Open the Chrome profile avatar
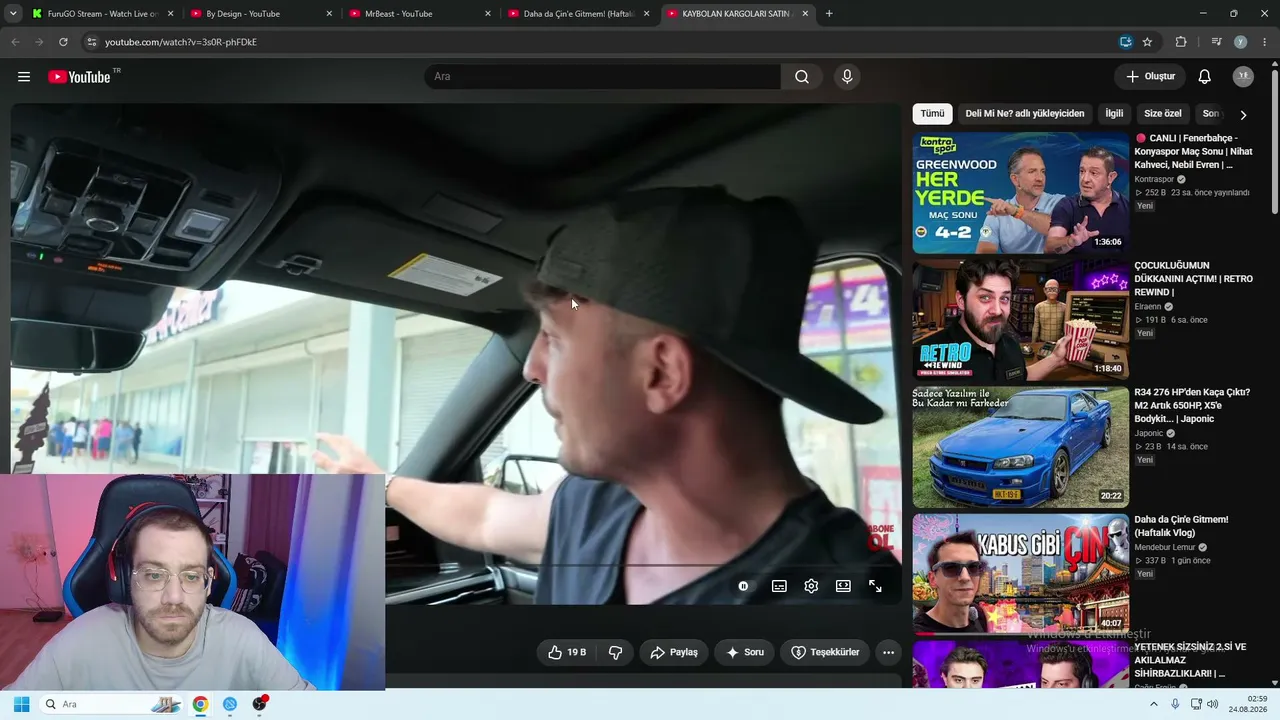Screen dimensions: 1280x720 [1240, 42]
